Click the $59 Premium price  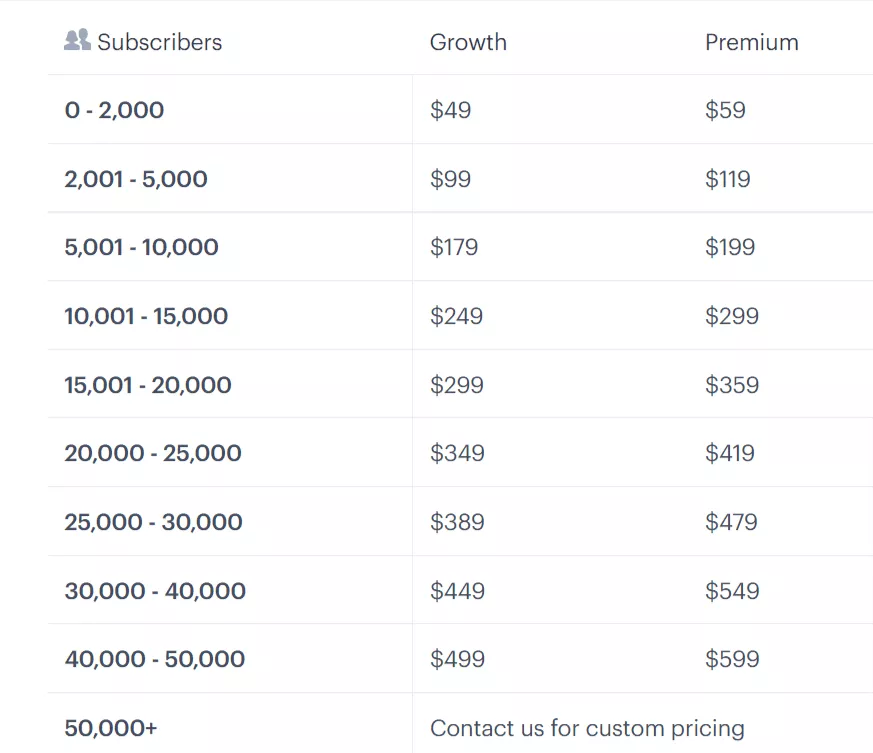pyautogui.click(x=725, y=110)
